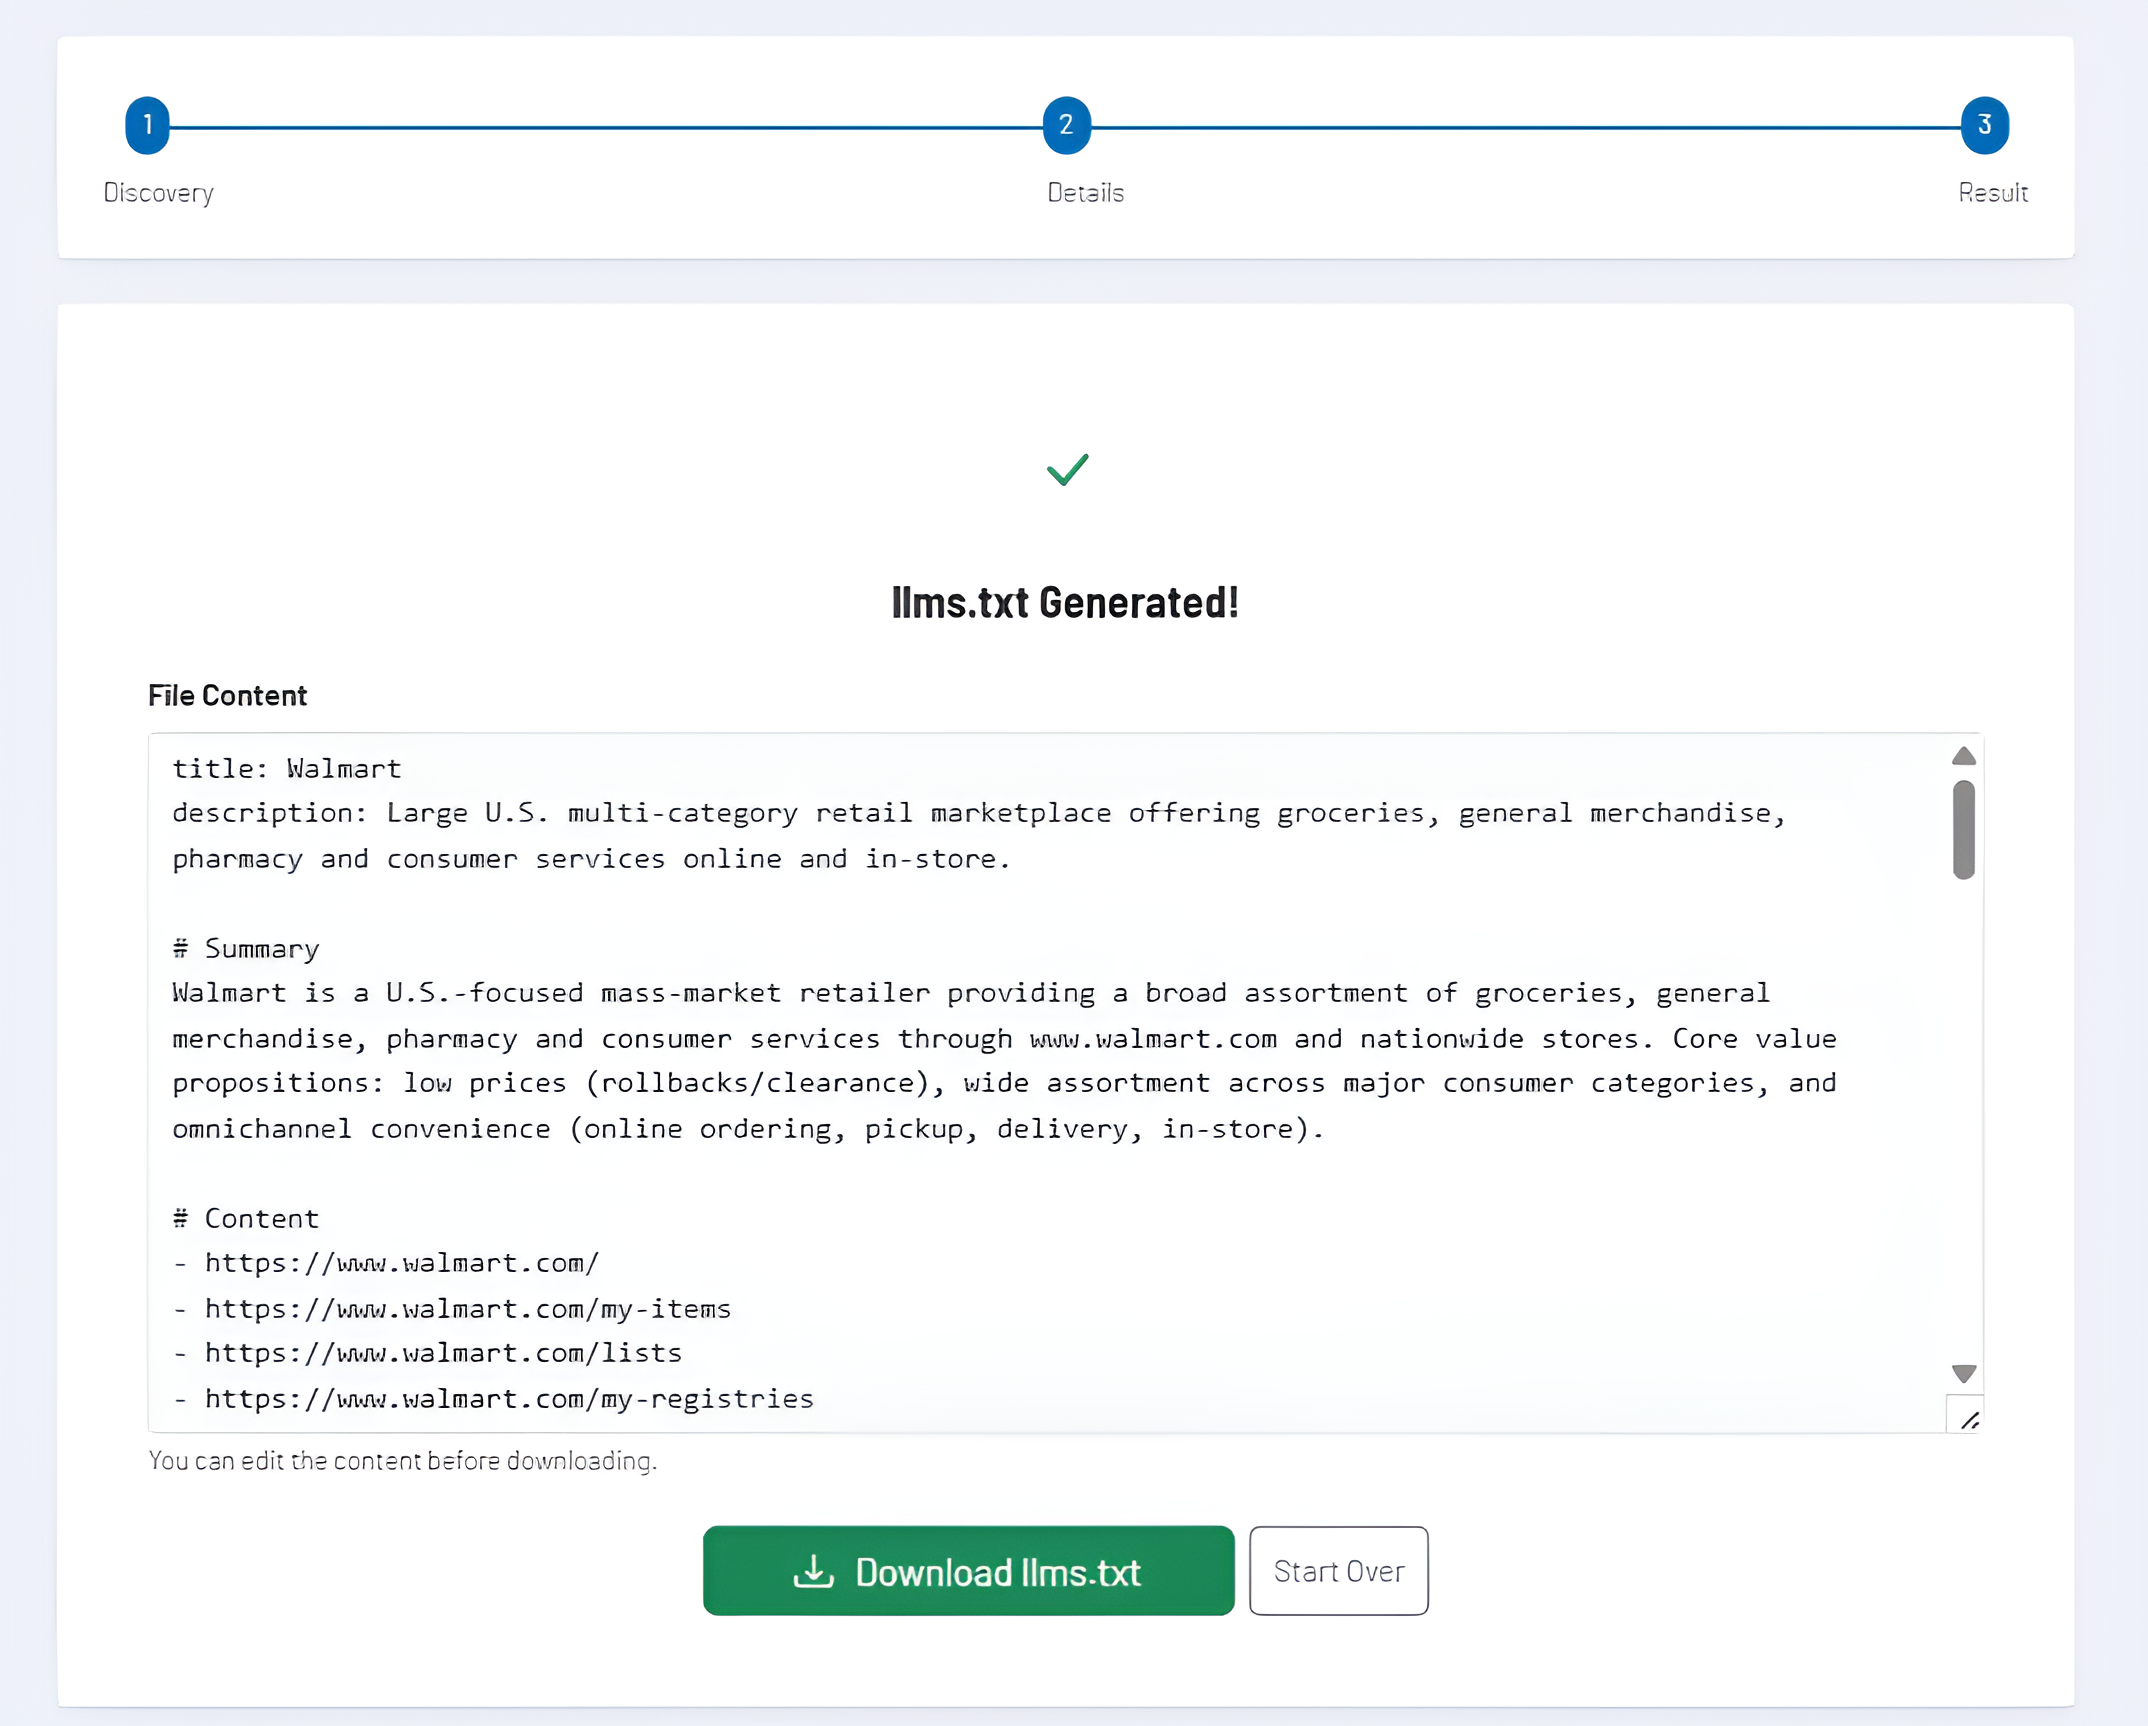Click the https://www.walmart.com/my-items line
2148x1726 pixels.
click(x=452, y=1308)
